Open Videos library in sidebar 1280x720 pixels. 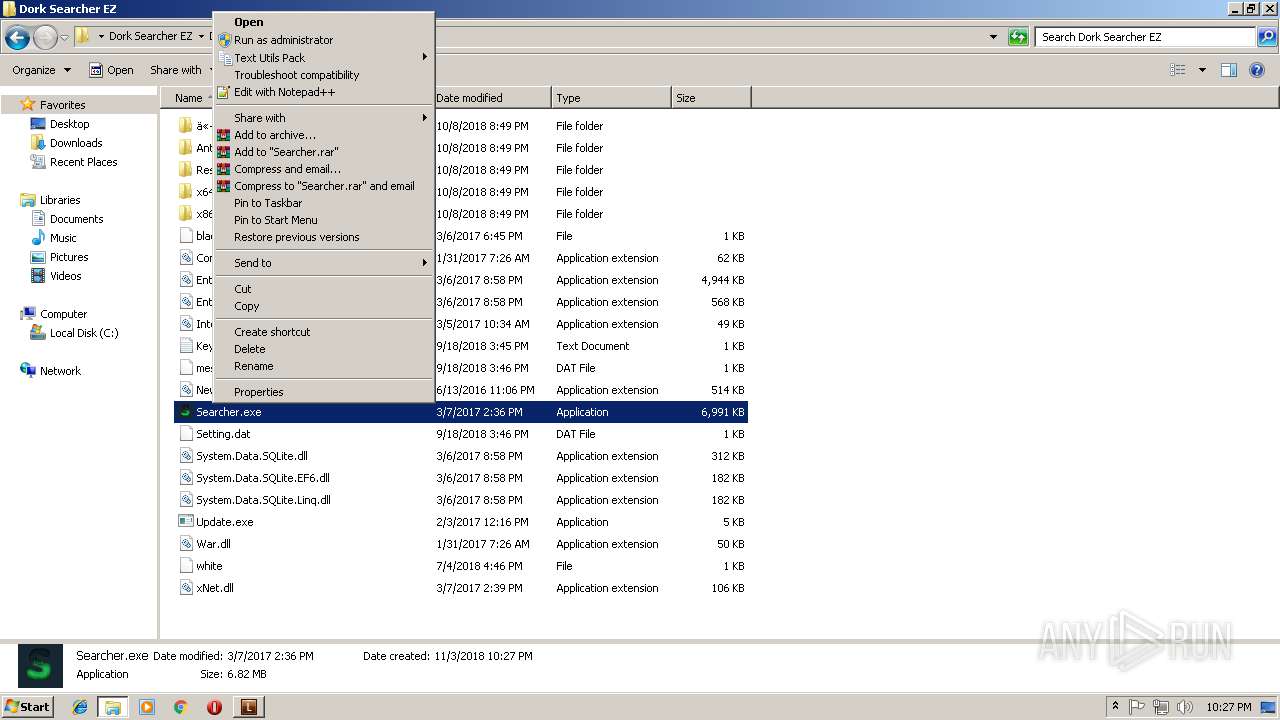[x=65, y=276]
